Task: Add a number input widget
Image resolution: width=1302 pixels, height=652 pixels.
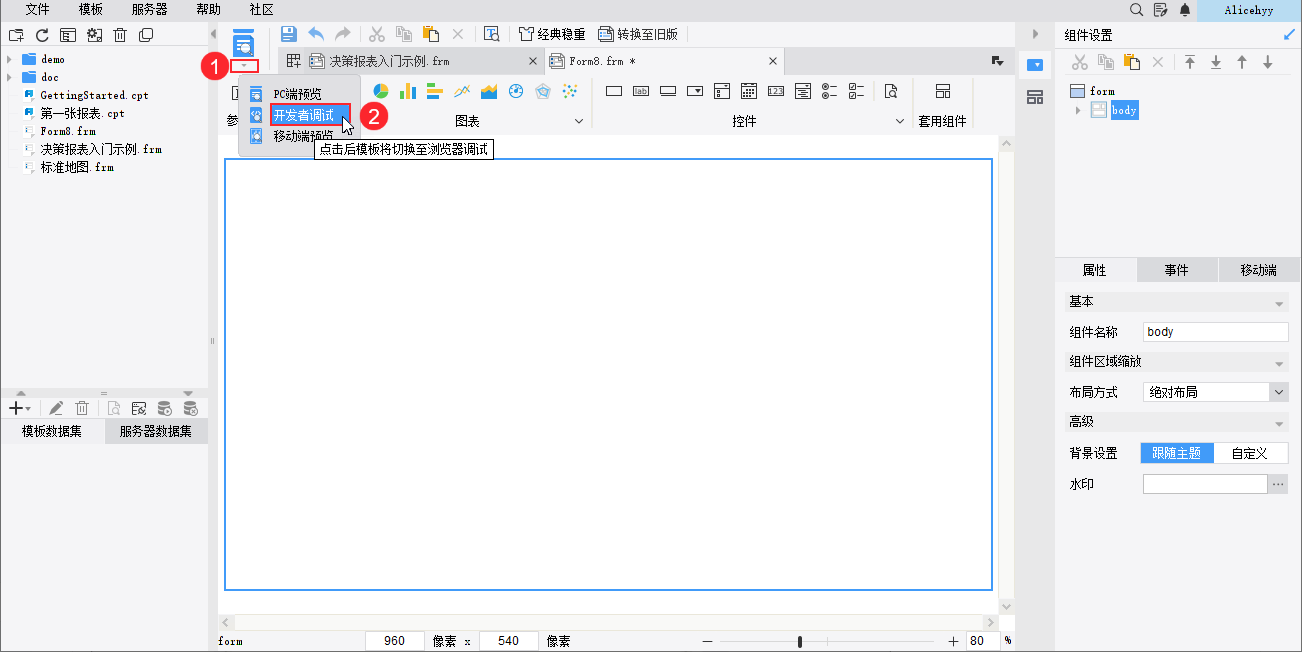Action: 776,91
